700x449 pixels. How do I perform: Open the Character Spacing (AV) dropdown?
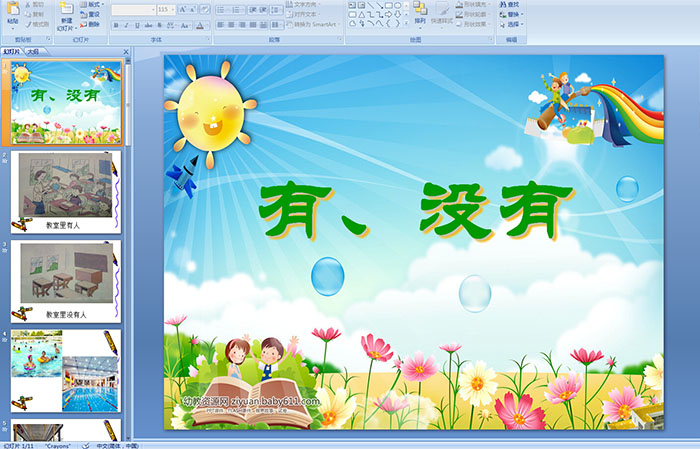(x=172, y=25)
